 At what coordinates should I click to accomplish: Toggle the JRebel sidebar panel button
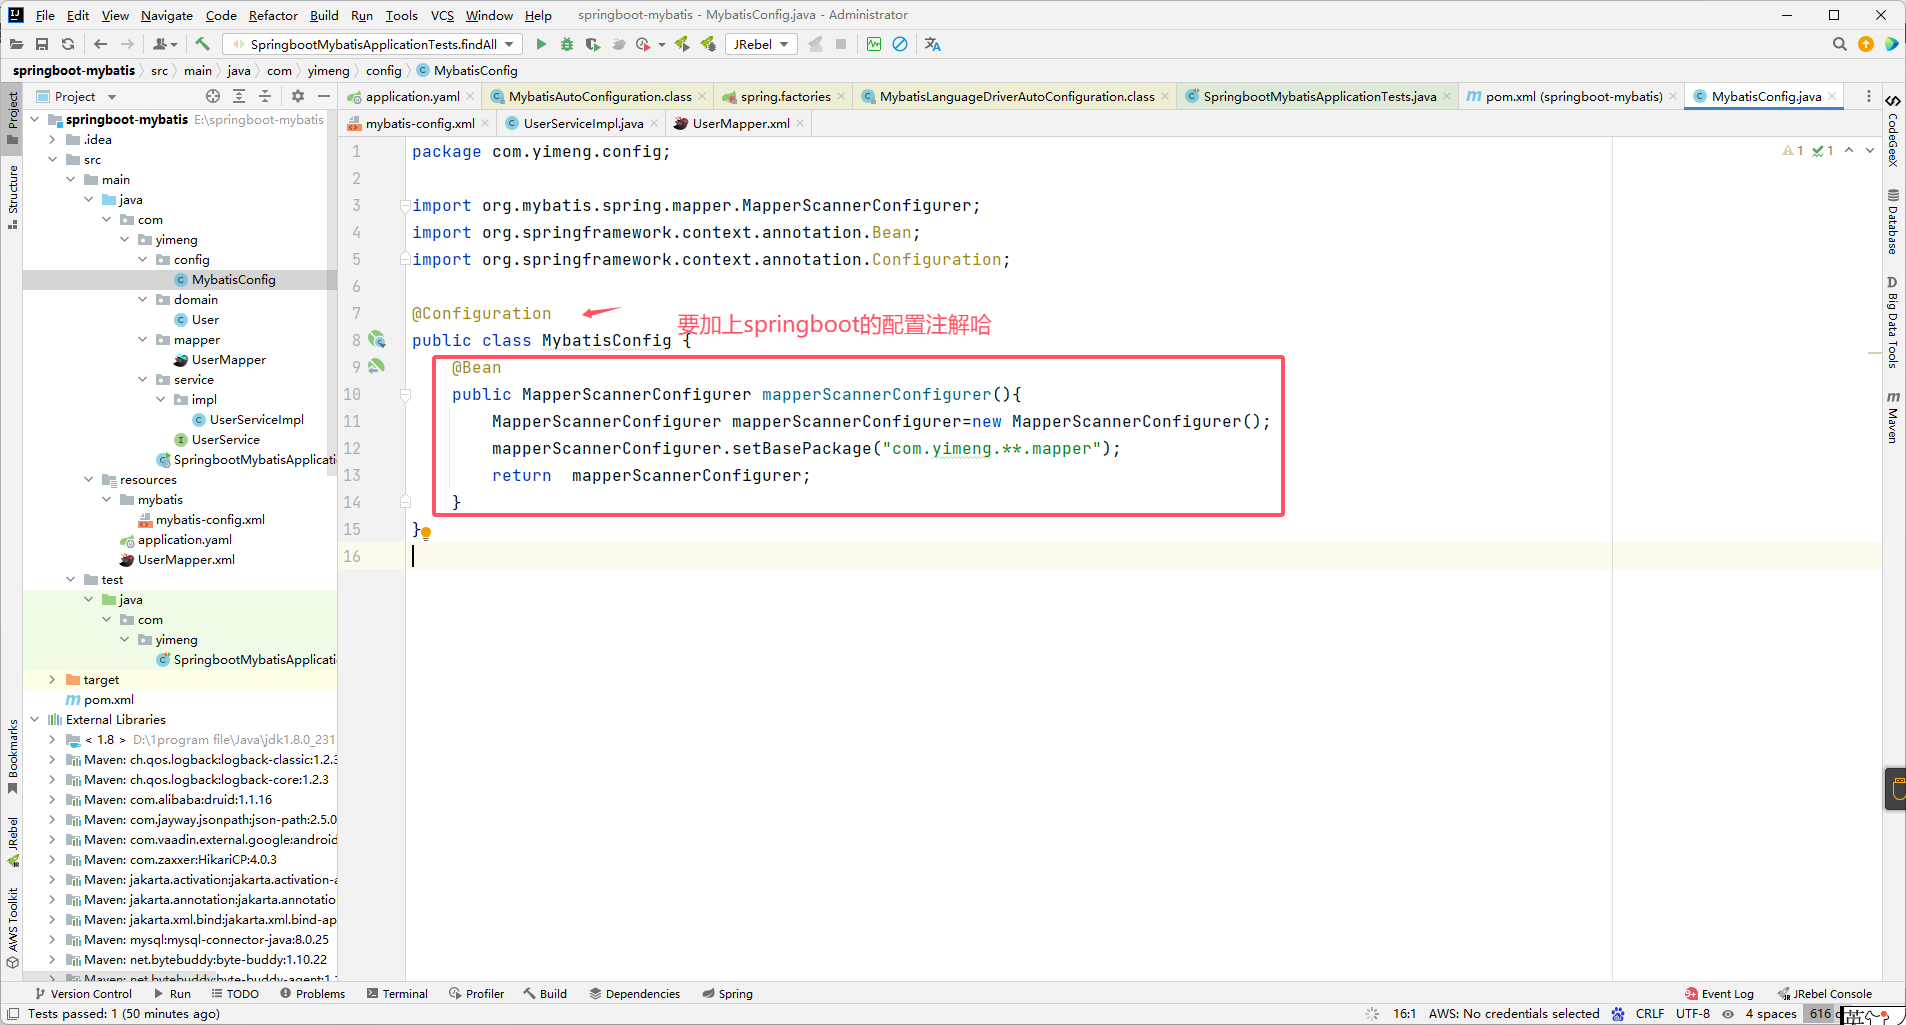point(12,841)
